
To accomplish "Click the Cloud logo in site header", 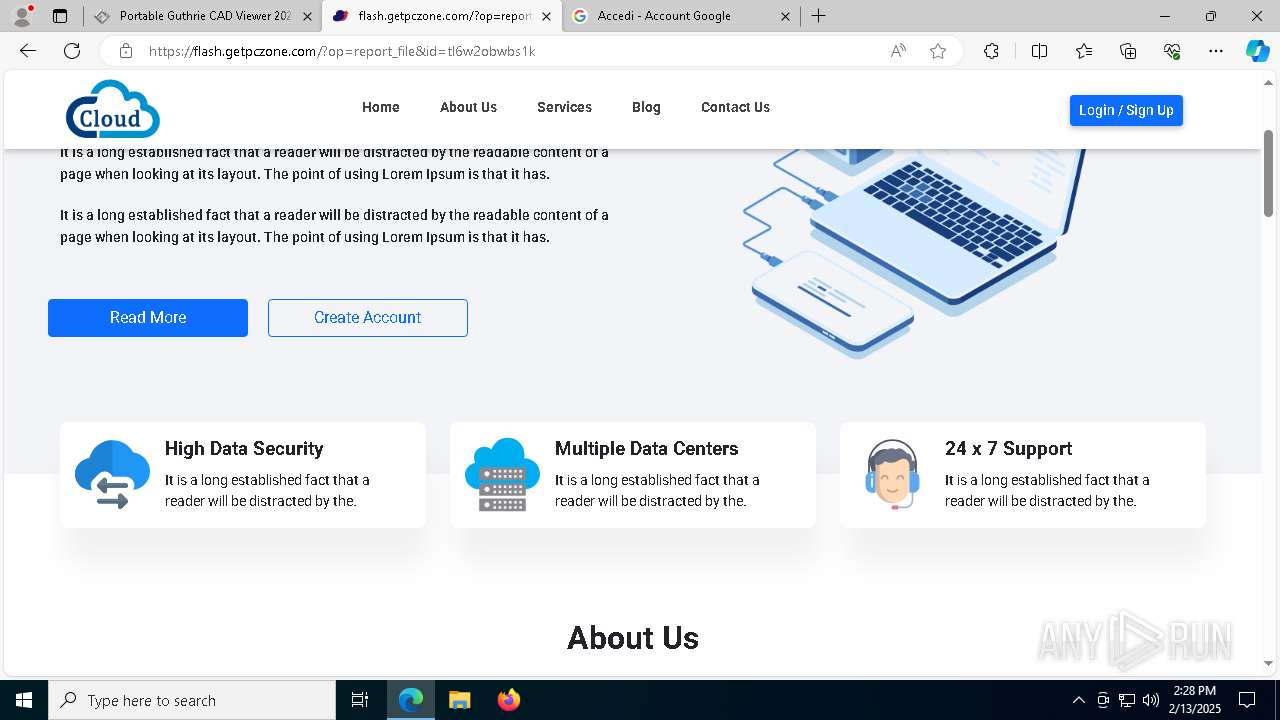I will coord(113,109).
